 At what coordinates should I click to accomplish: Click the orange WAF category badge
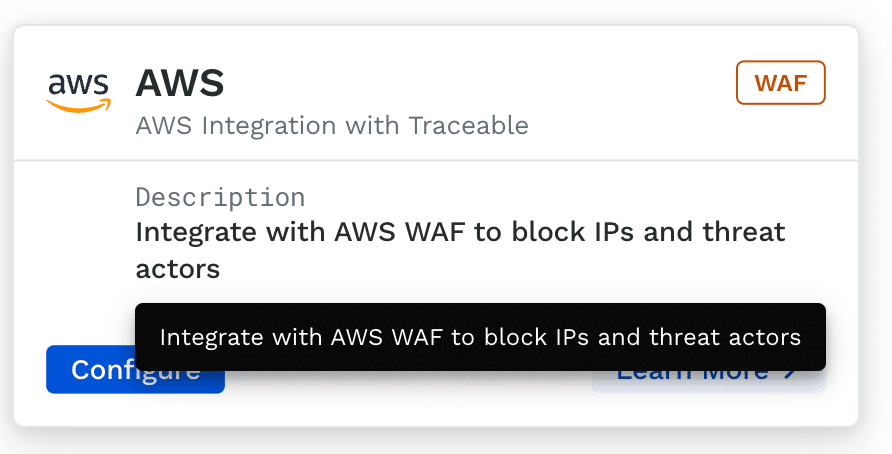[x=780, y=83]
